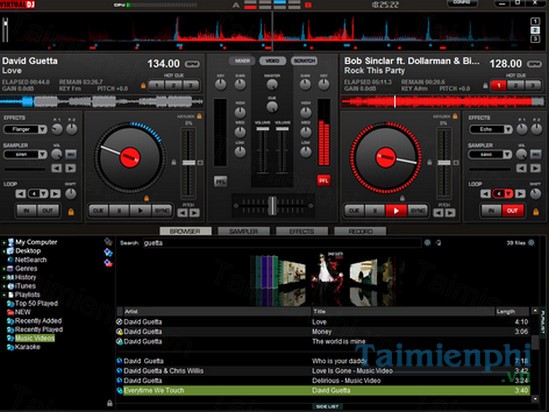This screenshot has width=549, height=412.
Task: Click the active play button on right deck
Action: tap(396, 211)
